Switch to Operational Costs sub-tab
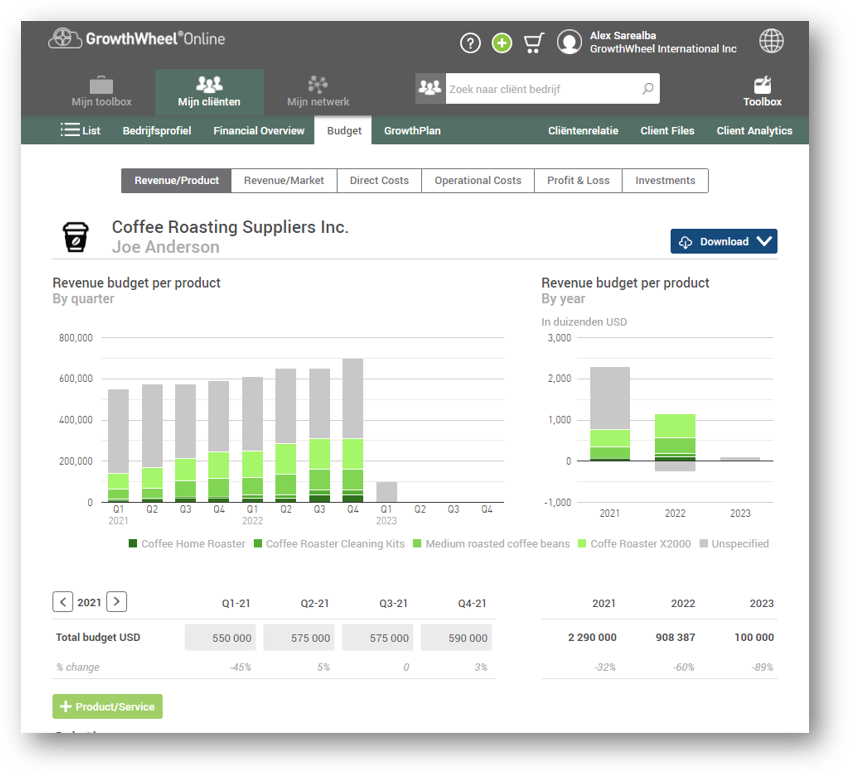This screenshot has height=774, width=850. click(478, 180)
